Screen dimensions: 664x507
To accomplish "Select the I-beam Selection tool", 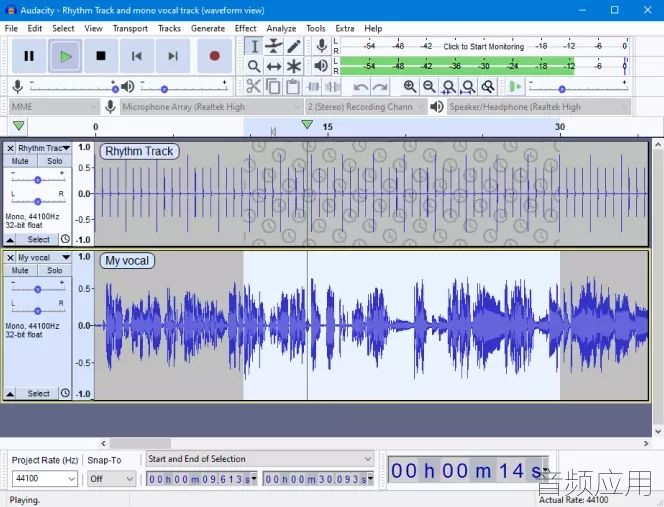I will coord(254,46).
